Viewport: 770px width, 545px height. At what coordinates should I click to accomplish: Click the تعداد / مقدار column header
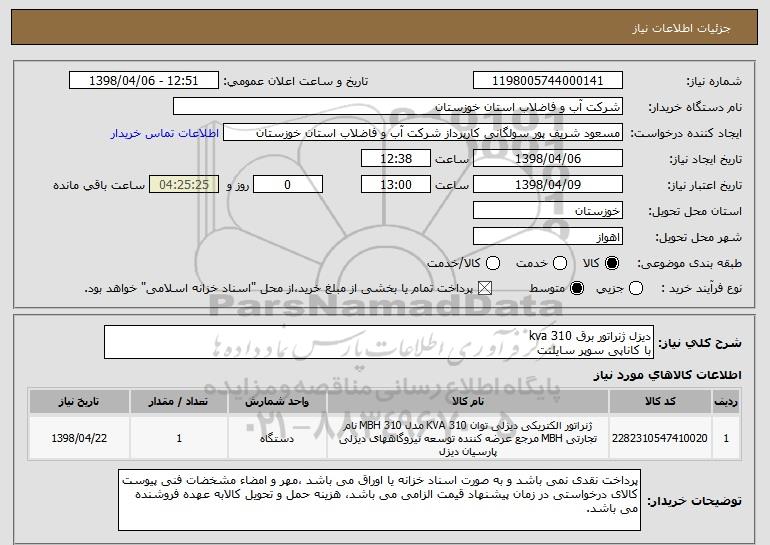(x=179, y=402)
